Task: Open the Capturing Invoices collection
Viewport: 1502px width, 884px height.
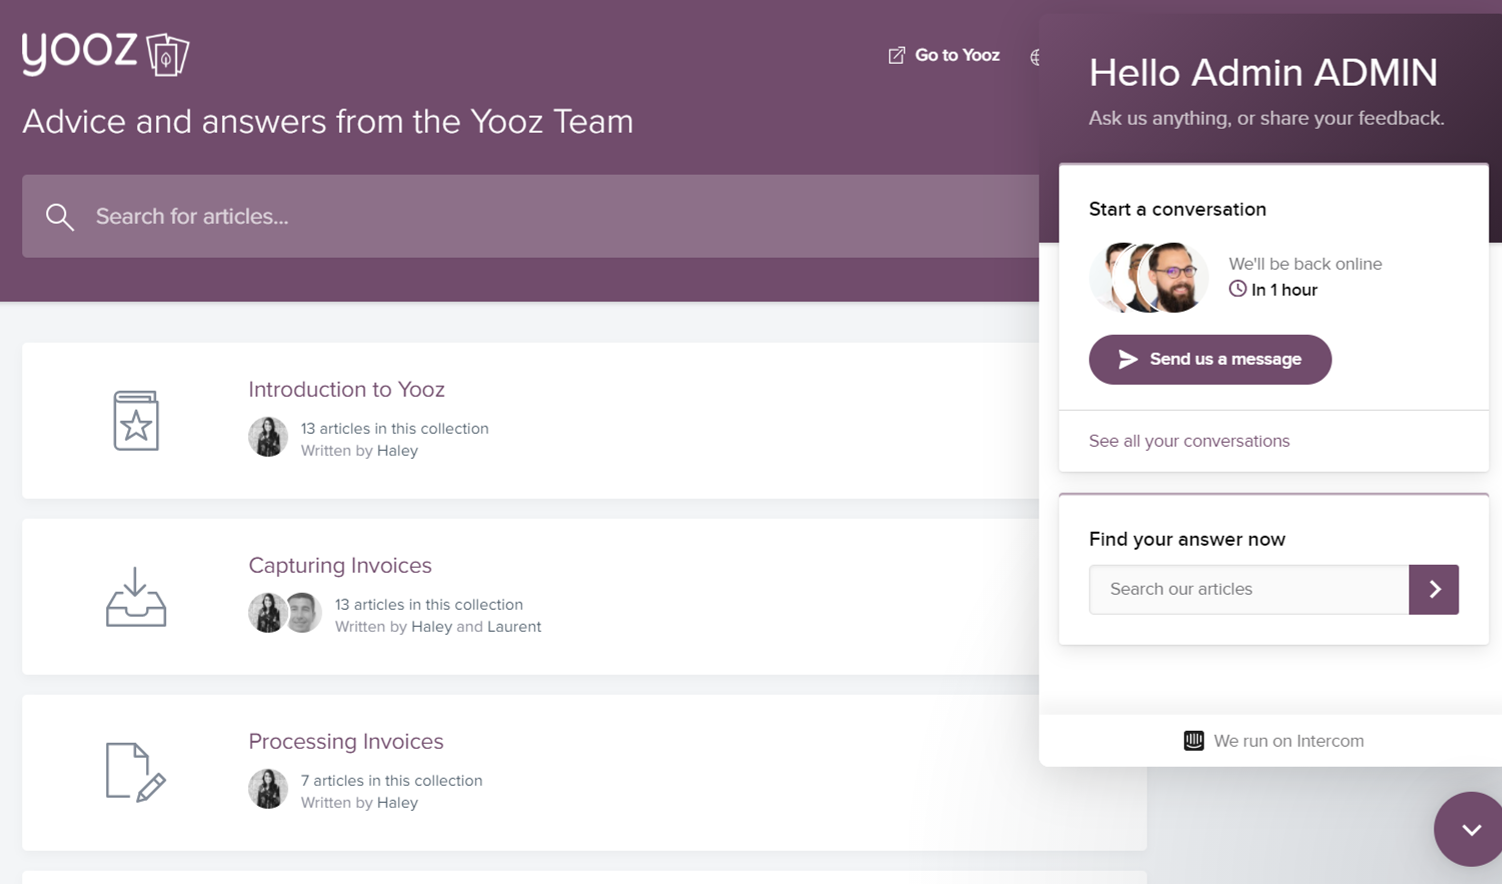Action: point(340,565)
